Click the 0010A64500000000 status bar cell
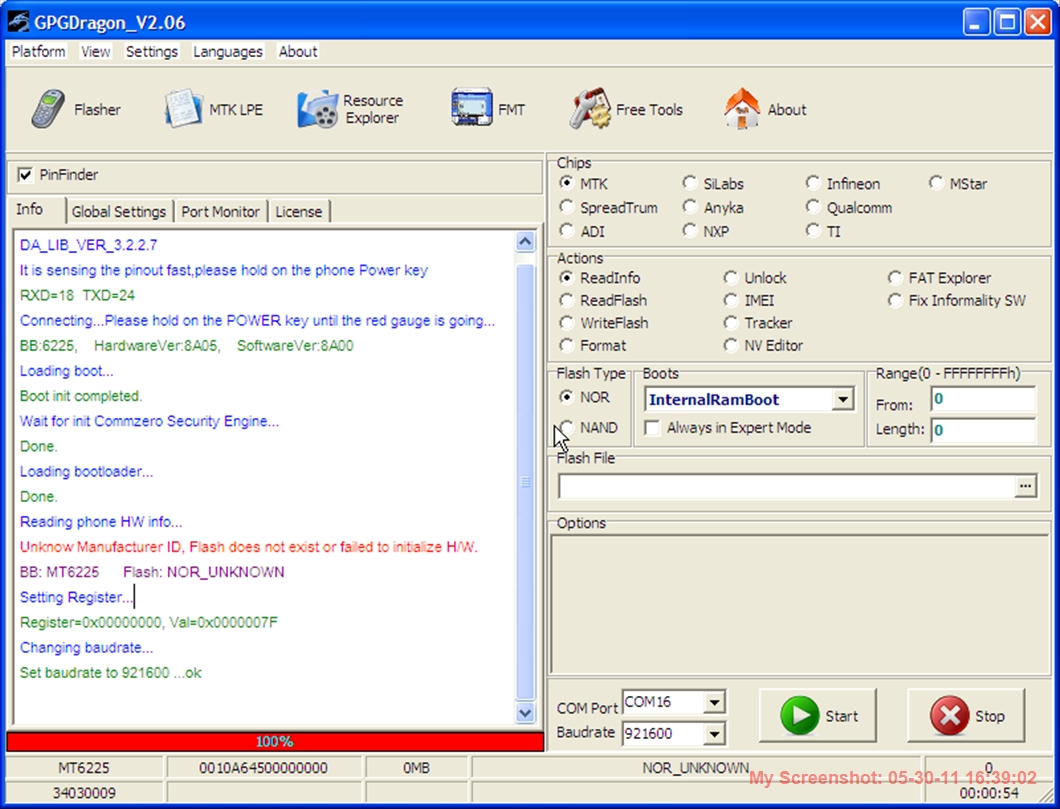This screenshot has width=1060, height=809. click(x=264, y=768)
